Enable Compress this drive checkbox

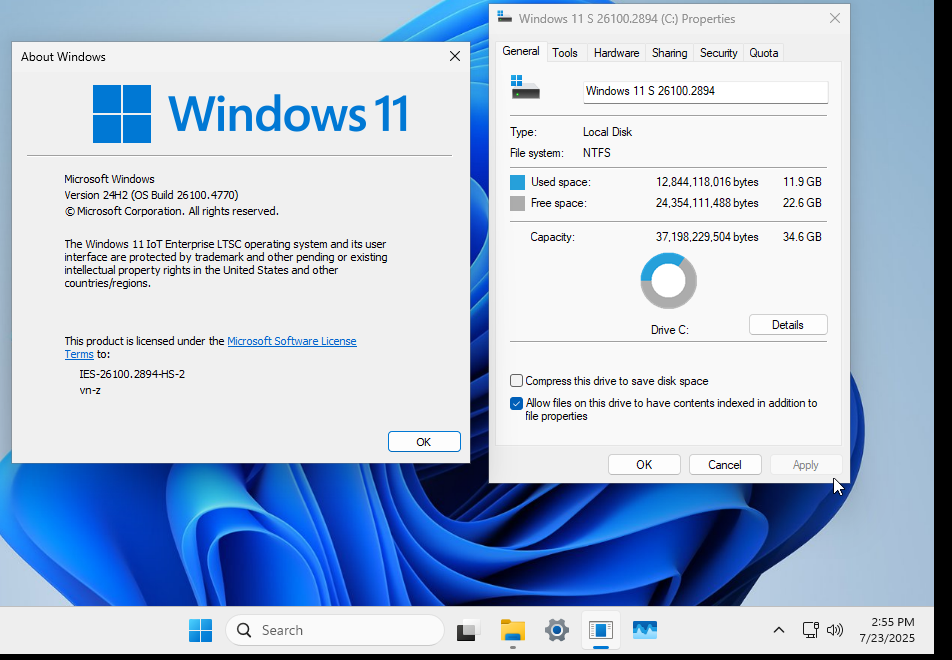tap(516, 381)
